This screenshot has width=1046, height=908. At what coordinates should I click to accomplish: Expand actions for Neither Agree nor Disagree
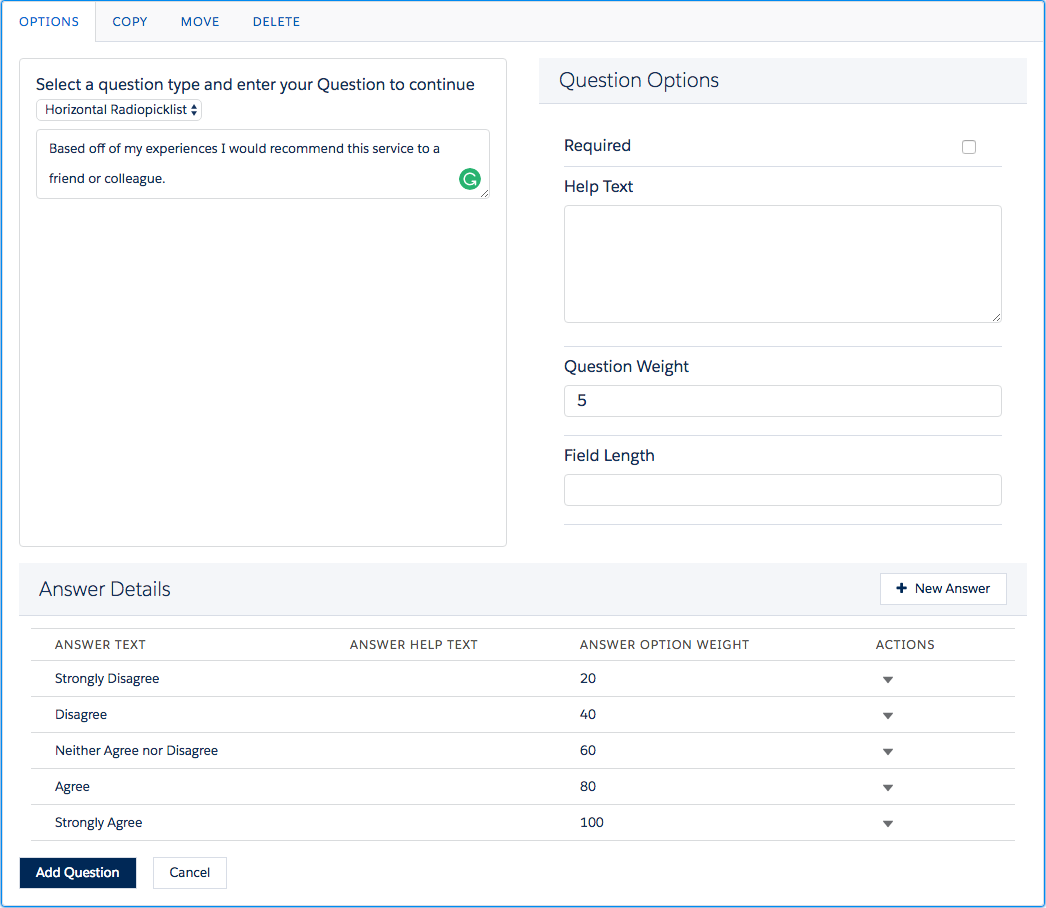coord(887,752)
